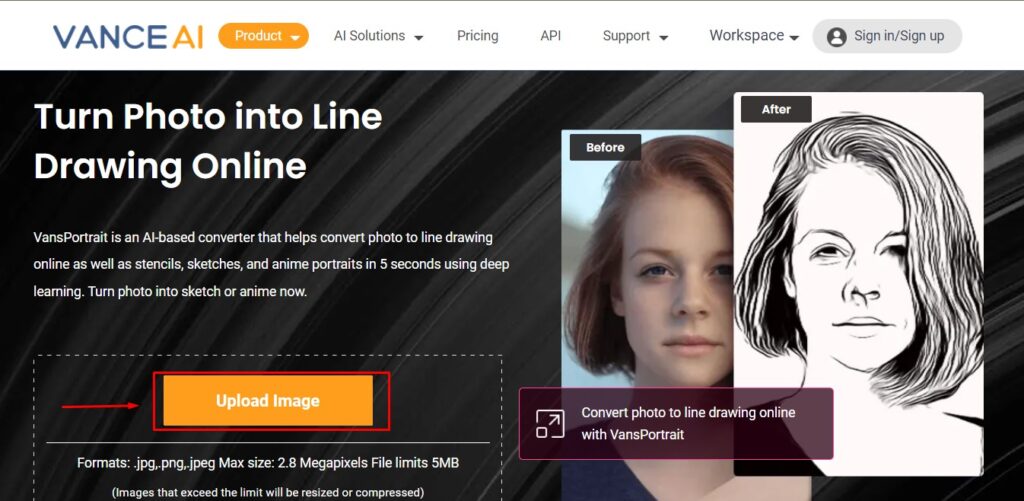Click the Turn Photo into Line Drawing heading
This screenshot has height=501, width=1024.
point(208,141)
